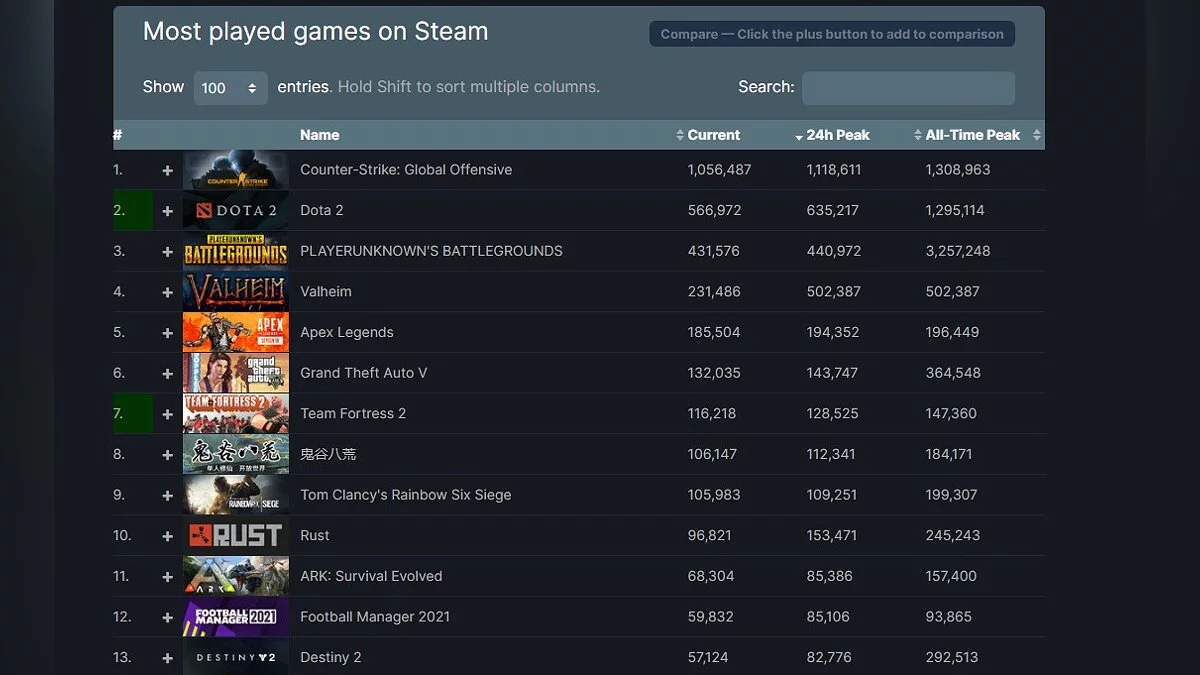Sort by All-Time Peak column header
Screen dimensions: 1200x675
(x=972, y=135)
